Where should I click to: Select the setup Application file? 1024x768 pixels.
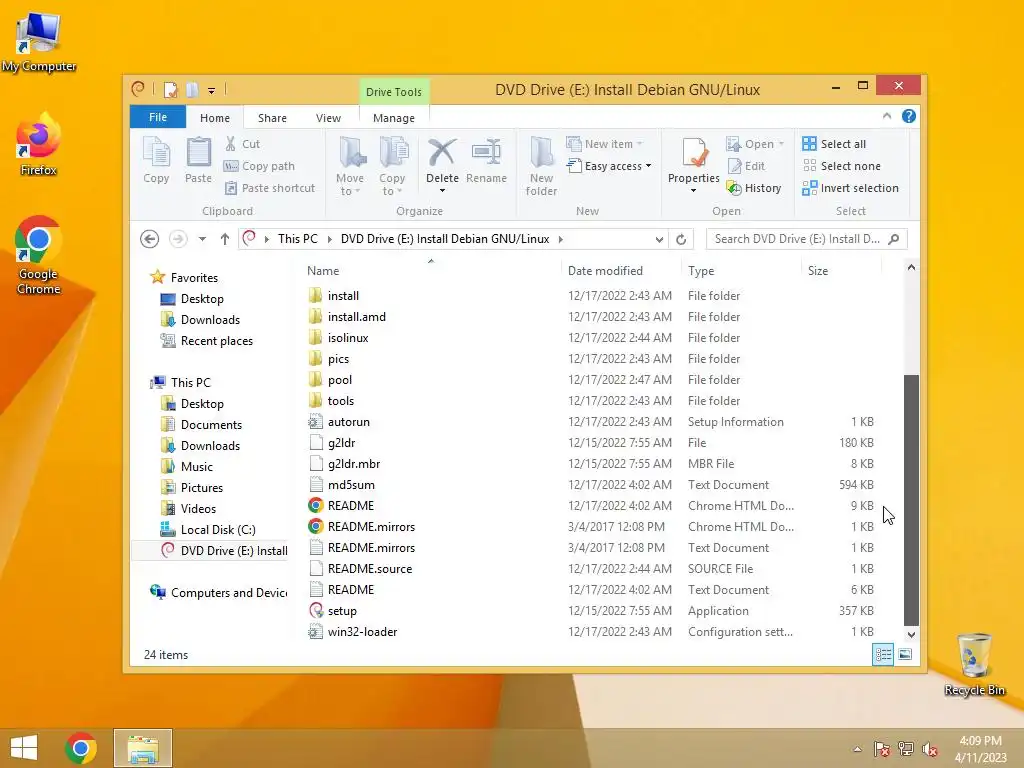point(342,611)
